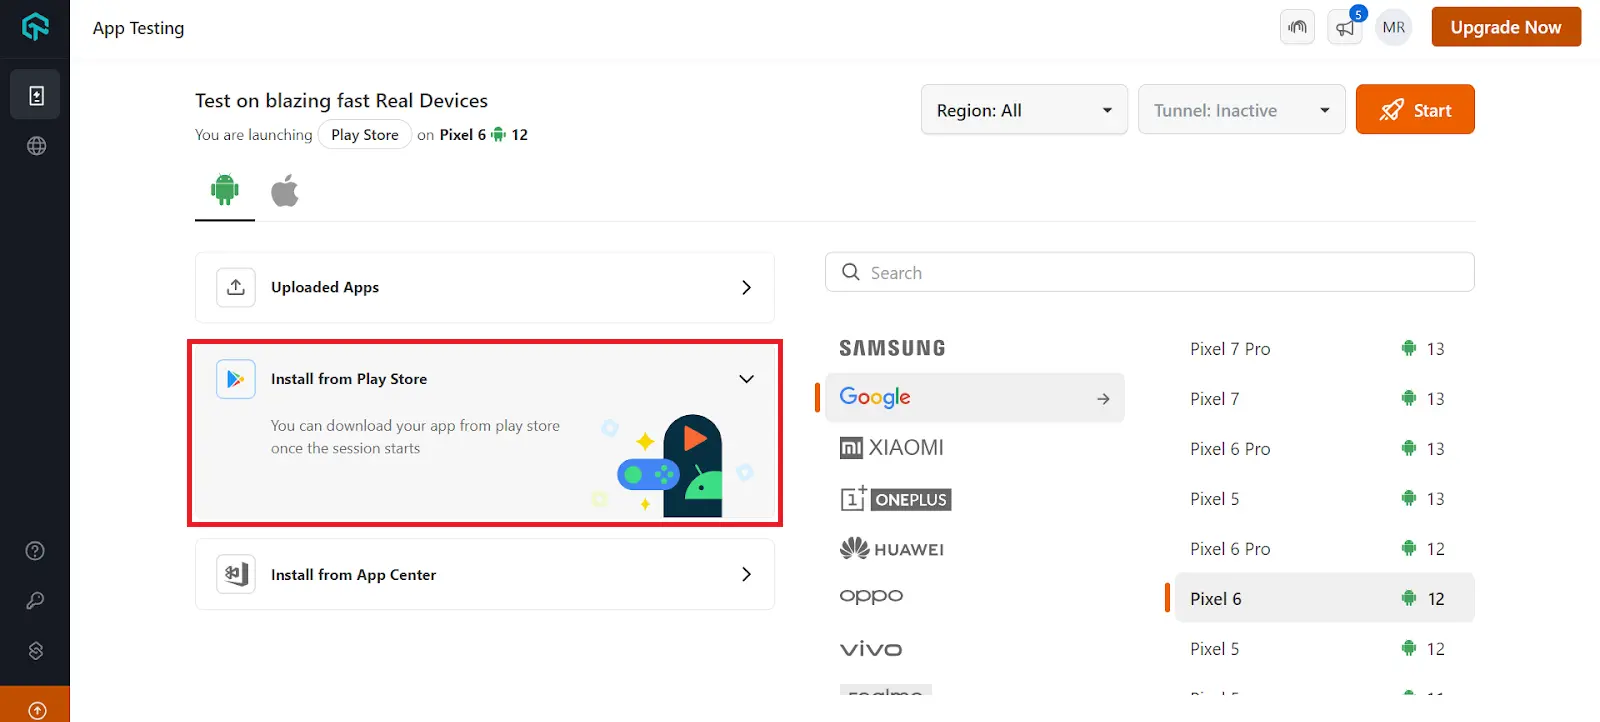
Task: Click the help question mark icon
Action: 35,551
